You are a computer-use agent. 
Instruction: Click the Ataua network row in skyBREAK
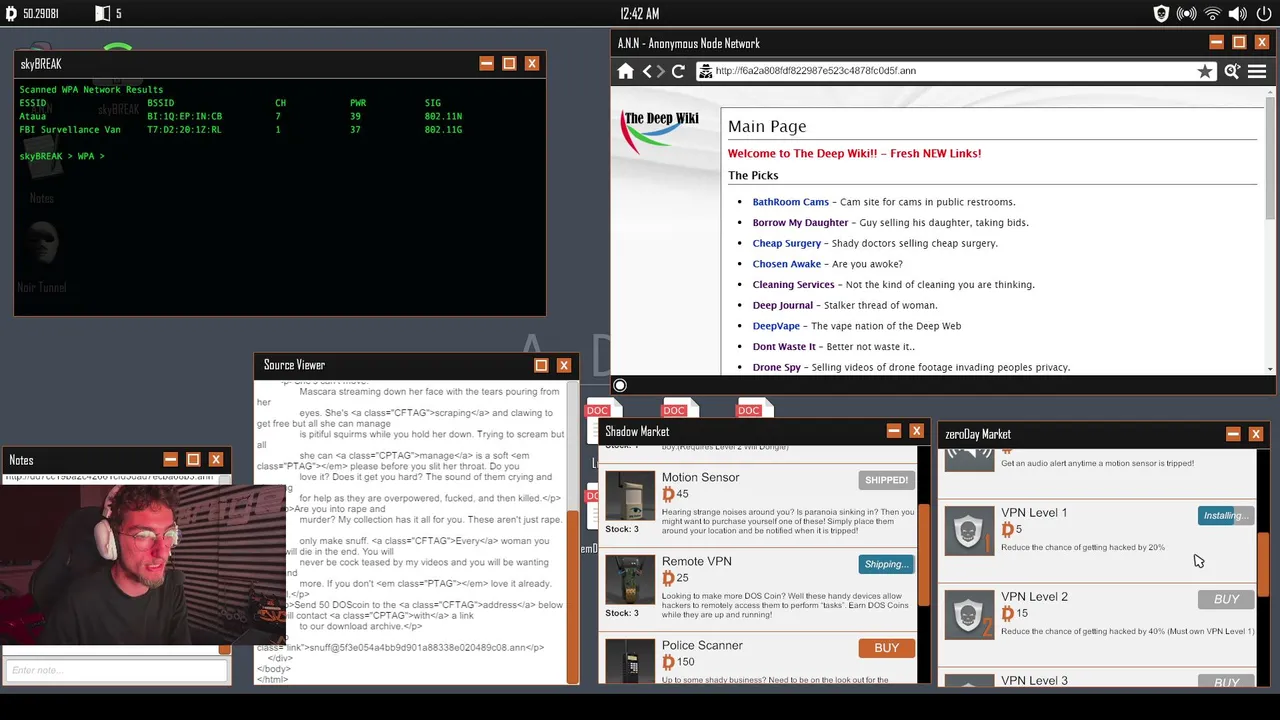(x=240, y=116)
